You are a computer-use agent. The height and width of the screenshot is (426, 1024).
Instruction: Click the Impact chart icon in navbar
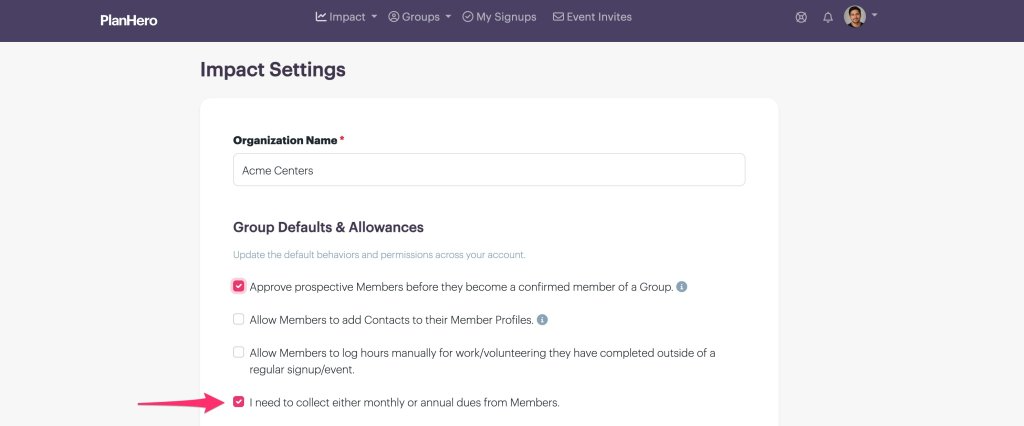(x=321, y=16)
